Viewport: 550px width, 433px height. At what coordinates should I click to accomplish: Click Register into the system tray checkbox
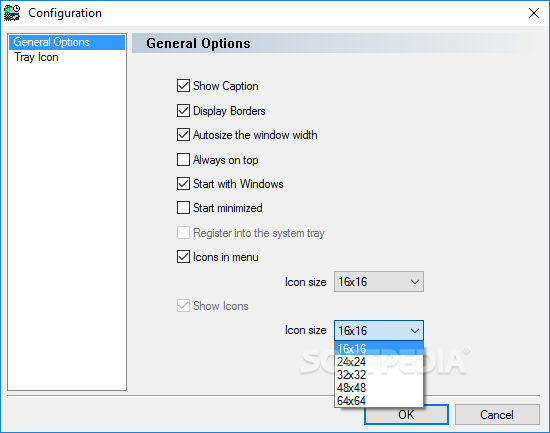(183, 233)
